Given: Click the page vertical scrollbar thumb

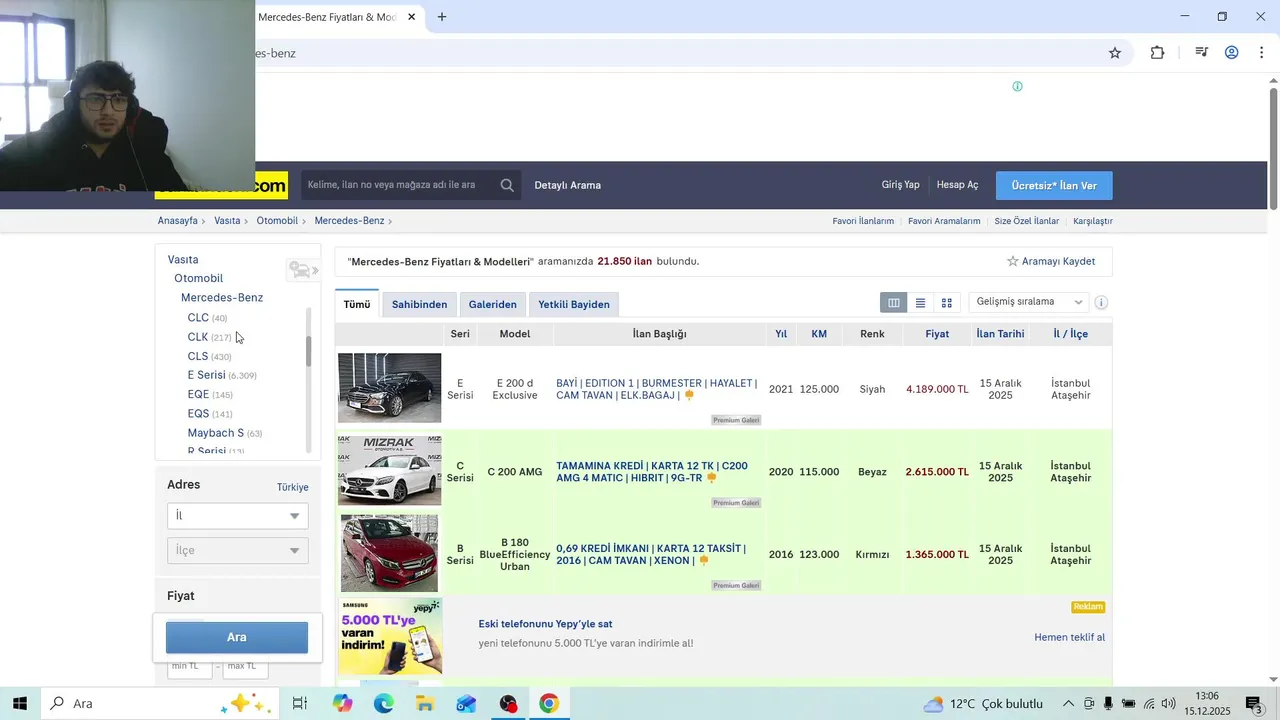Looking at the screenshot, I should [x=1273, y=148].
